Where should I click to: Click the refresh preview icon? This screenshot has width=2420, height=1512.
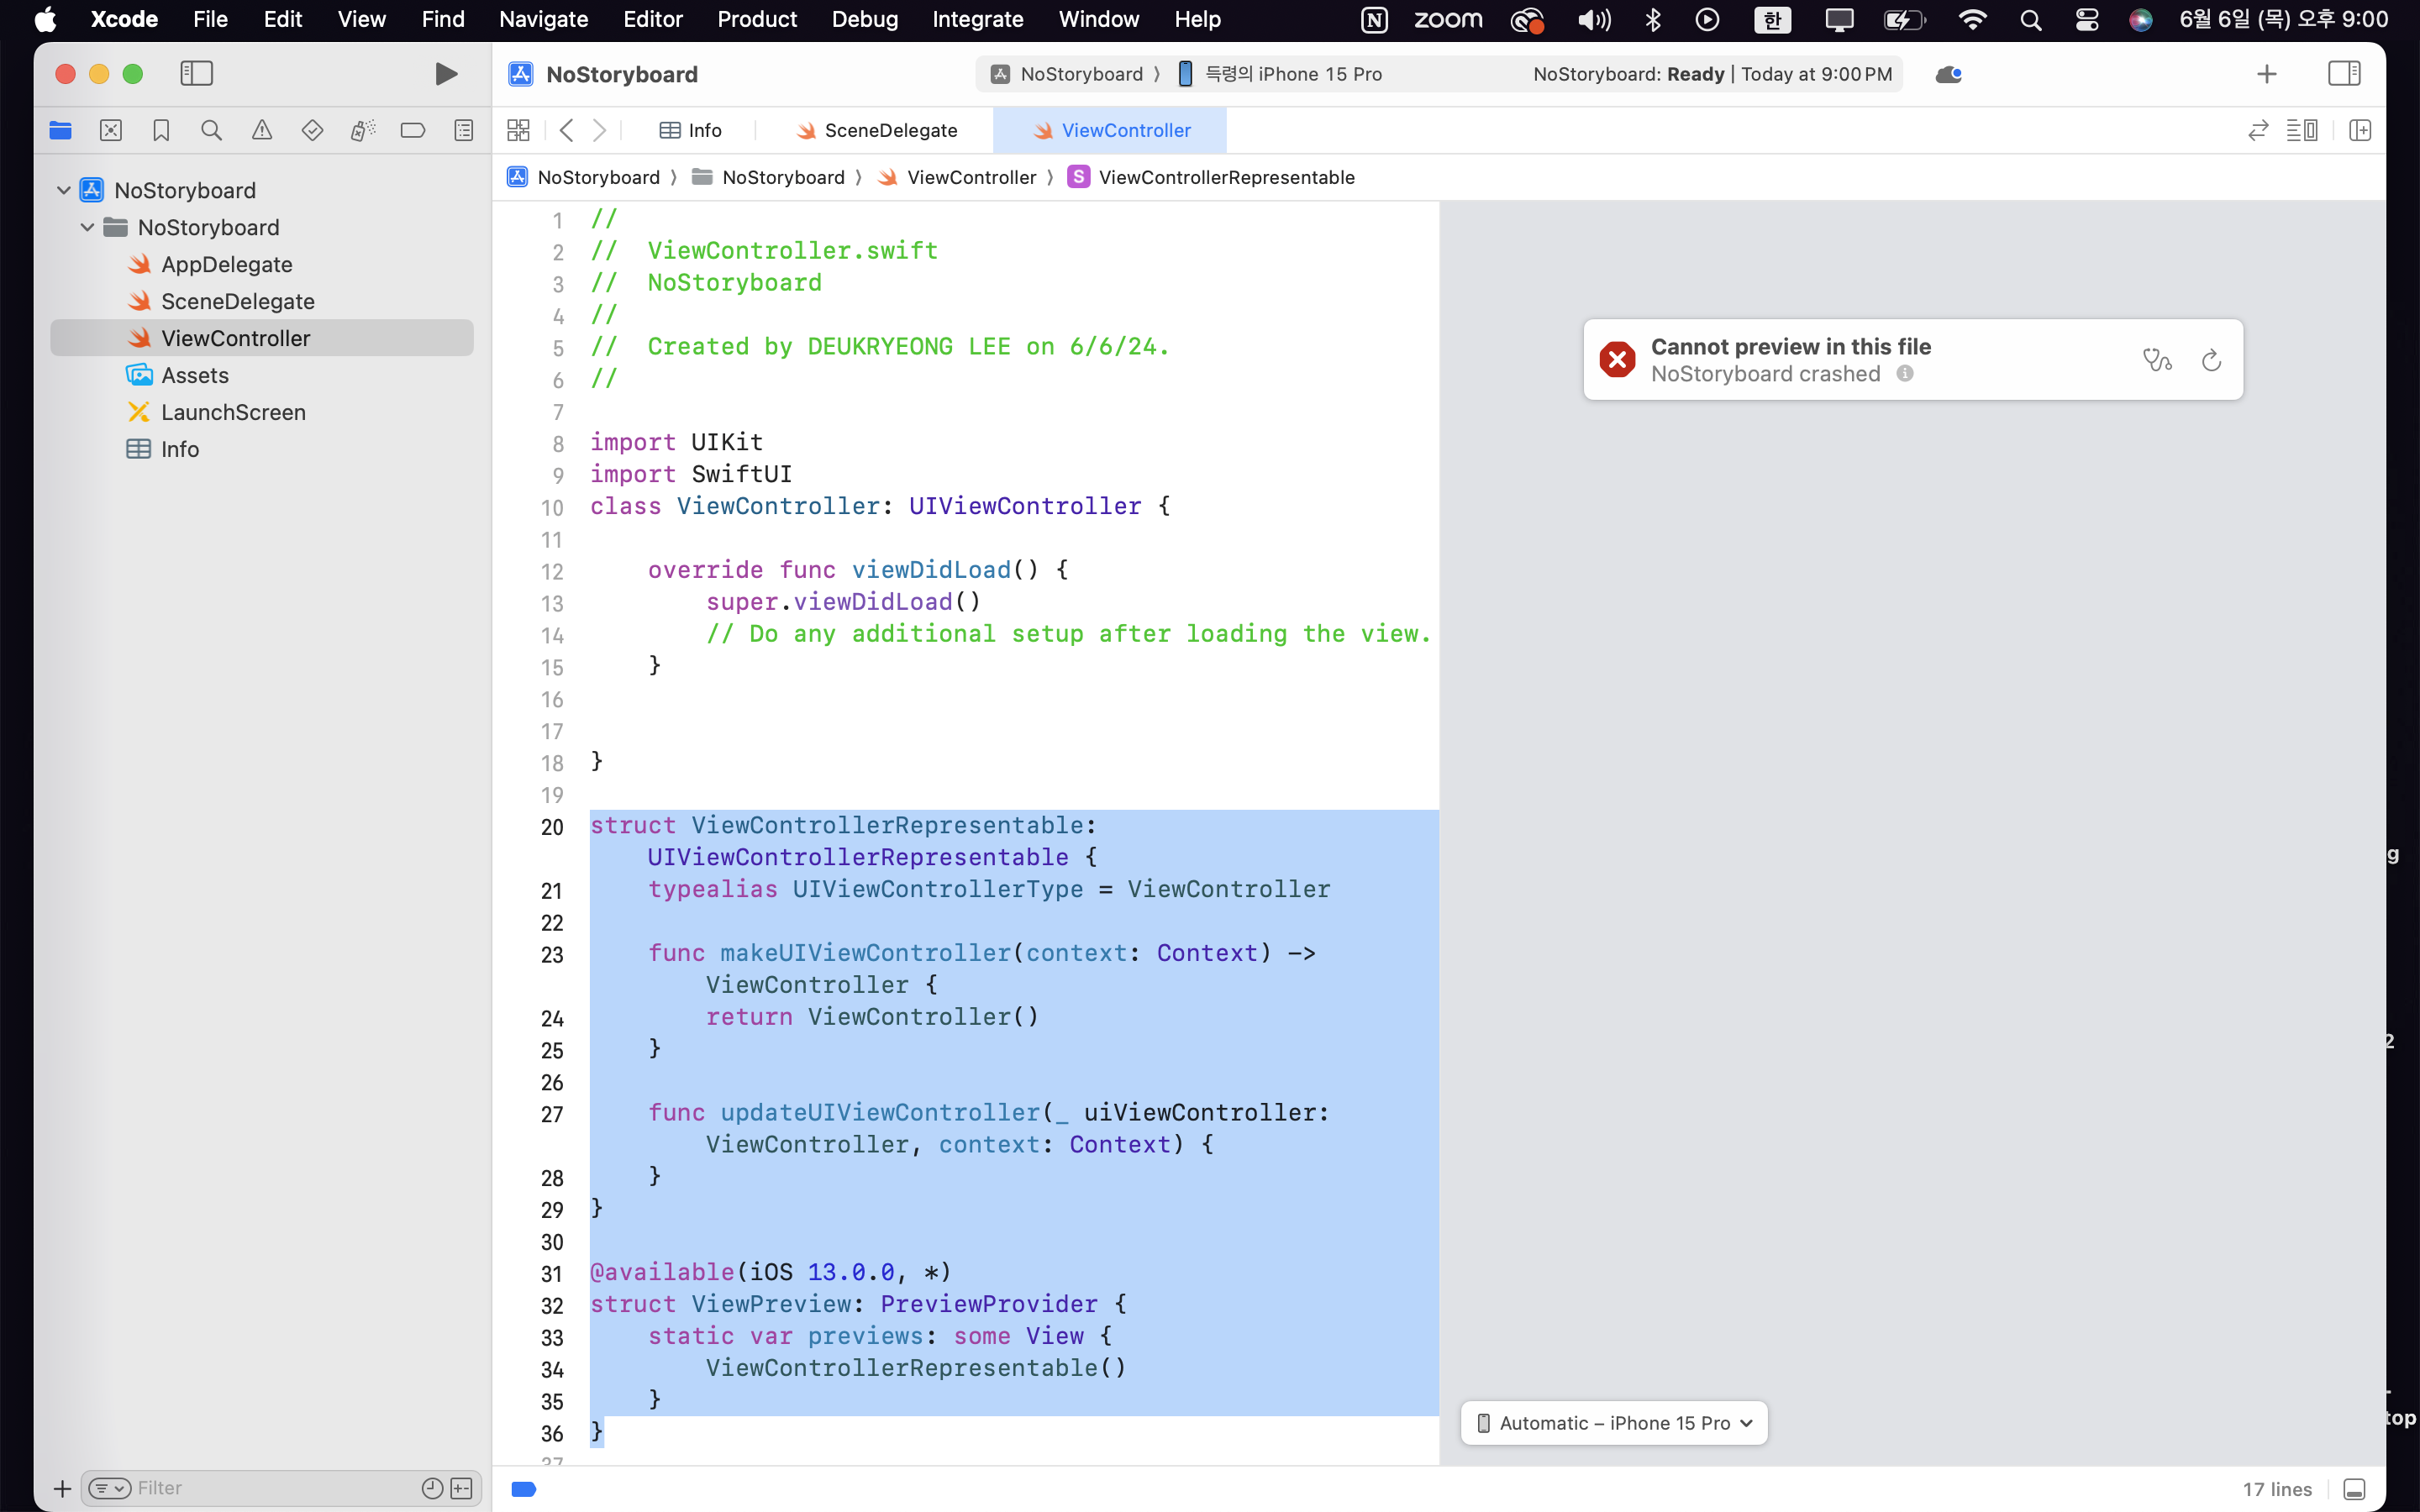click(2211, 360)
